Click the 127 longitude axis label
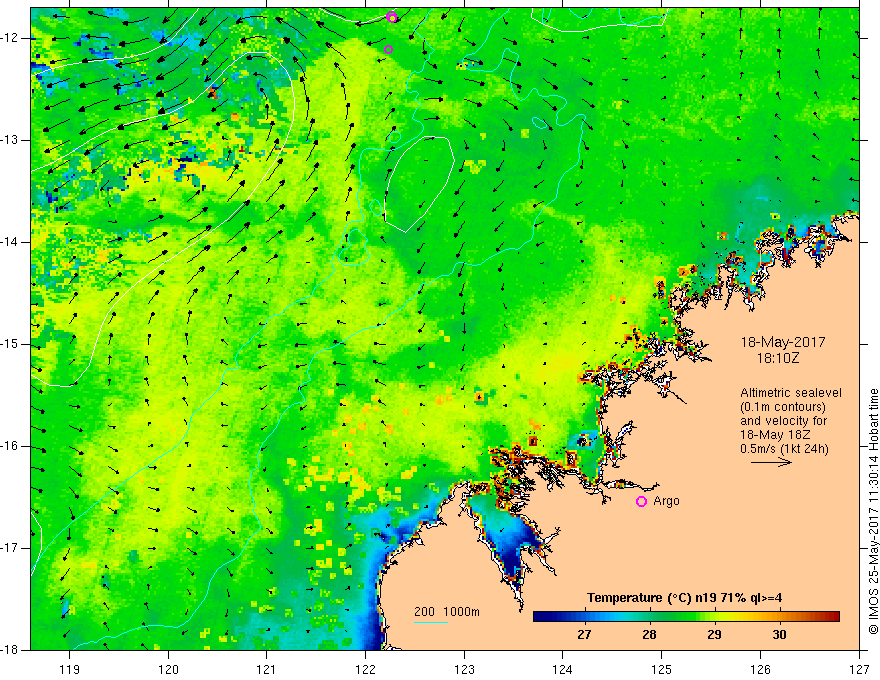 [x=859, y=669]
